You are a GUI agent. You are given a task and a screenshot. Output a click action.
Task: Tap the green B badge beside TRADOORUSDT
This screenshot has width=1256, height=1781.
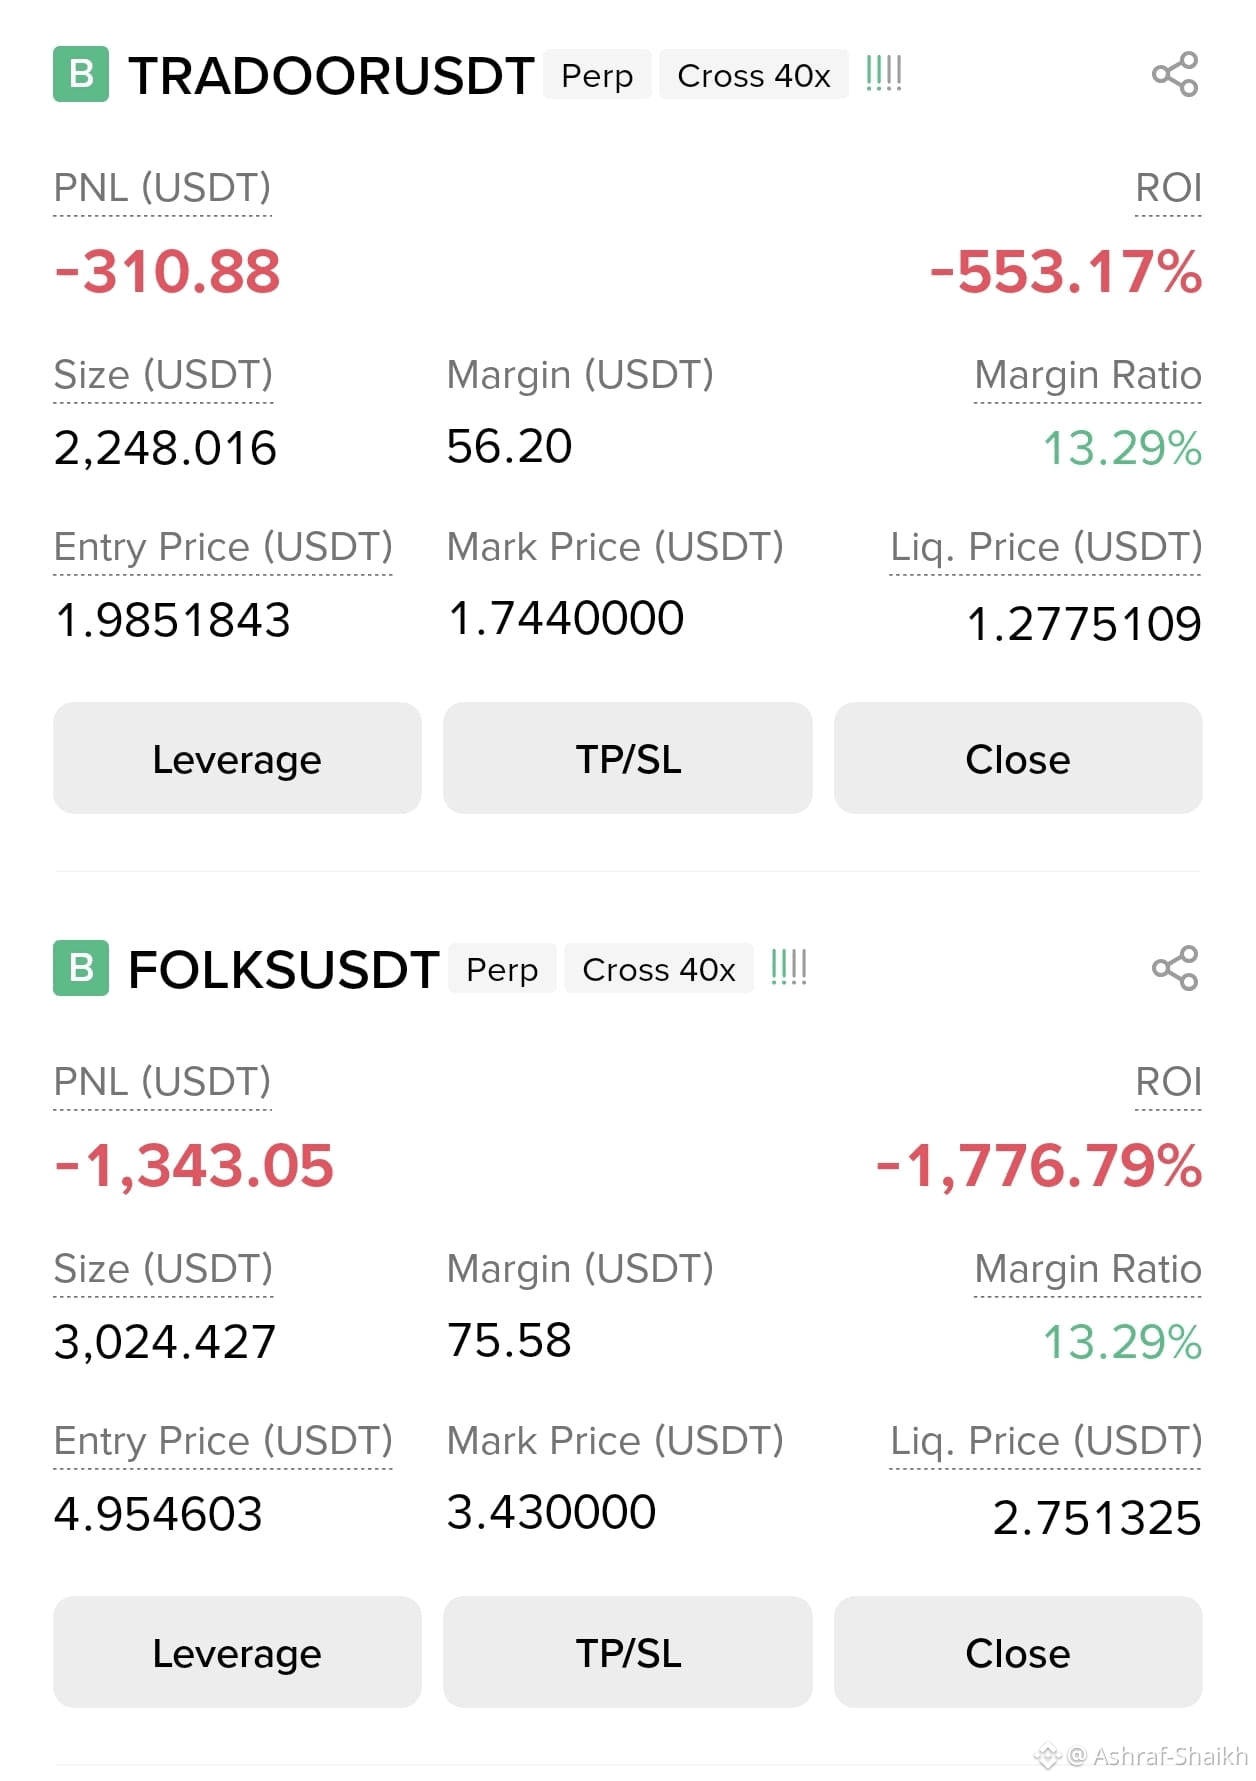coord(81,74)
